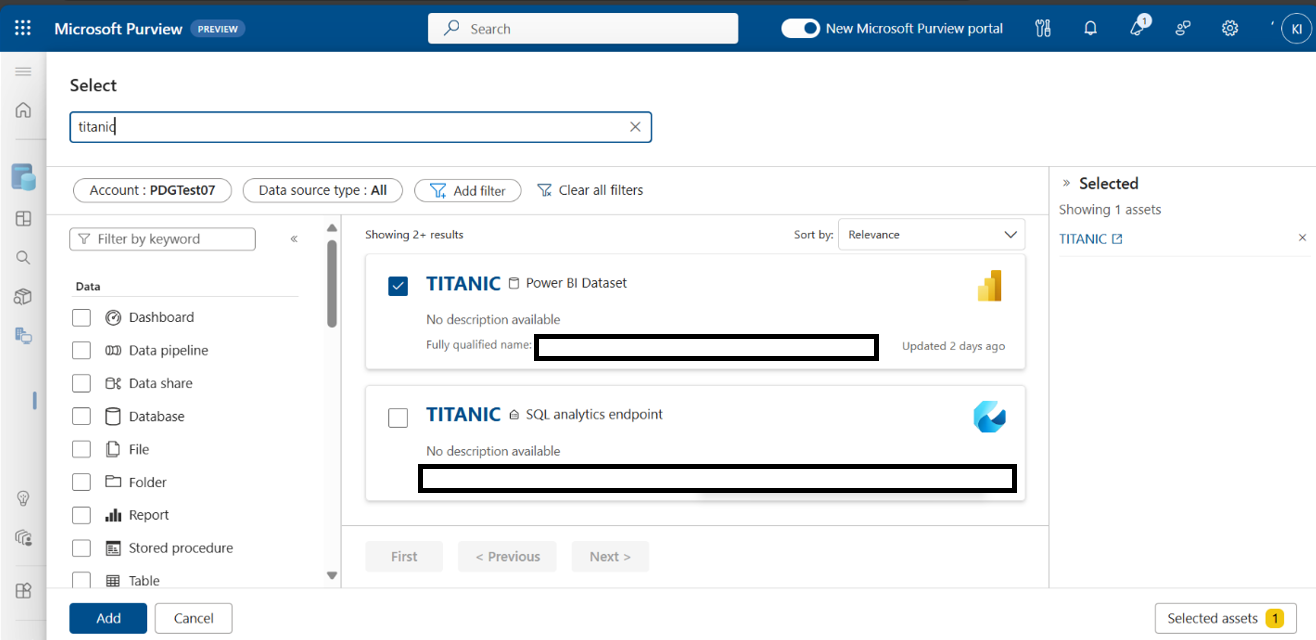
Task: Click the lightbulb insights sidebar icon
Action: tap(23, 498)
